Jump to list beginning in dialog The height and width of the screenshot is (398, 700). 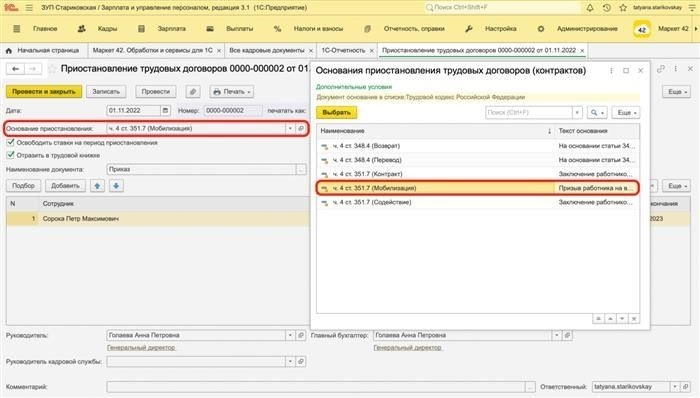(x=598, y=319)
